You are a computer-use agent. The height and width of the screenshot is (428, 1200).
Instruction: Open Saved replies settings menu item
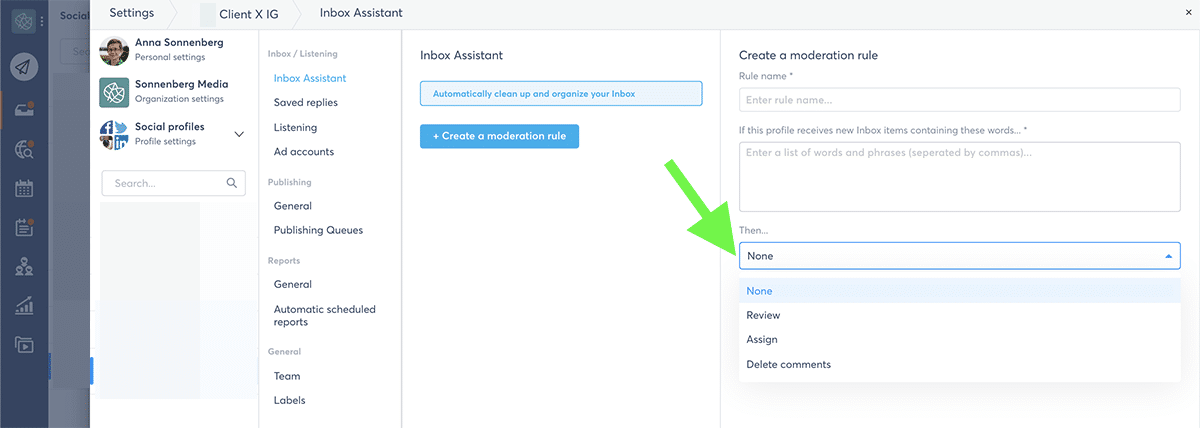point(306,102)
